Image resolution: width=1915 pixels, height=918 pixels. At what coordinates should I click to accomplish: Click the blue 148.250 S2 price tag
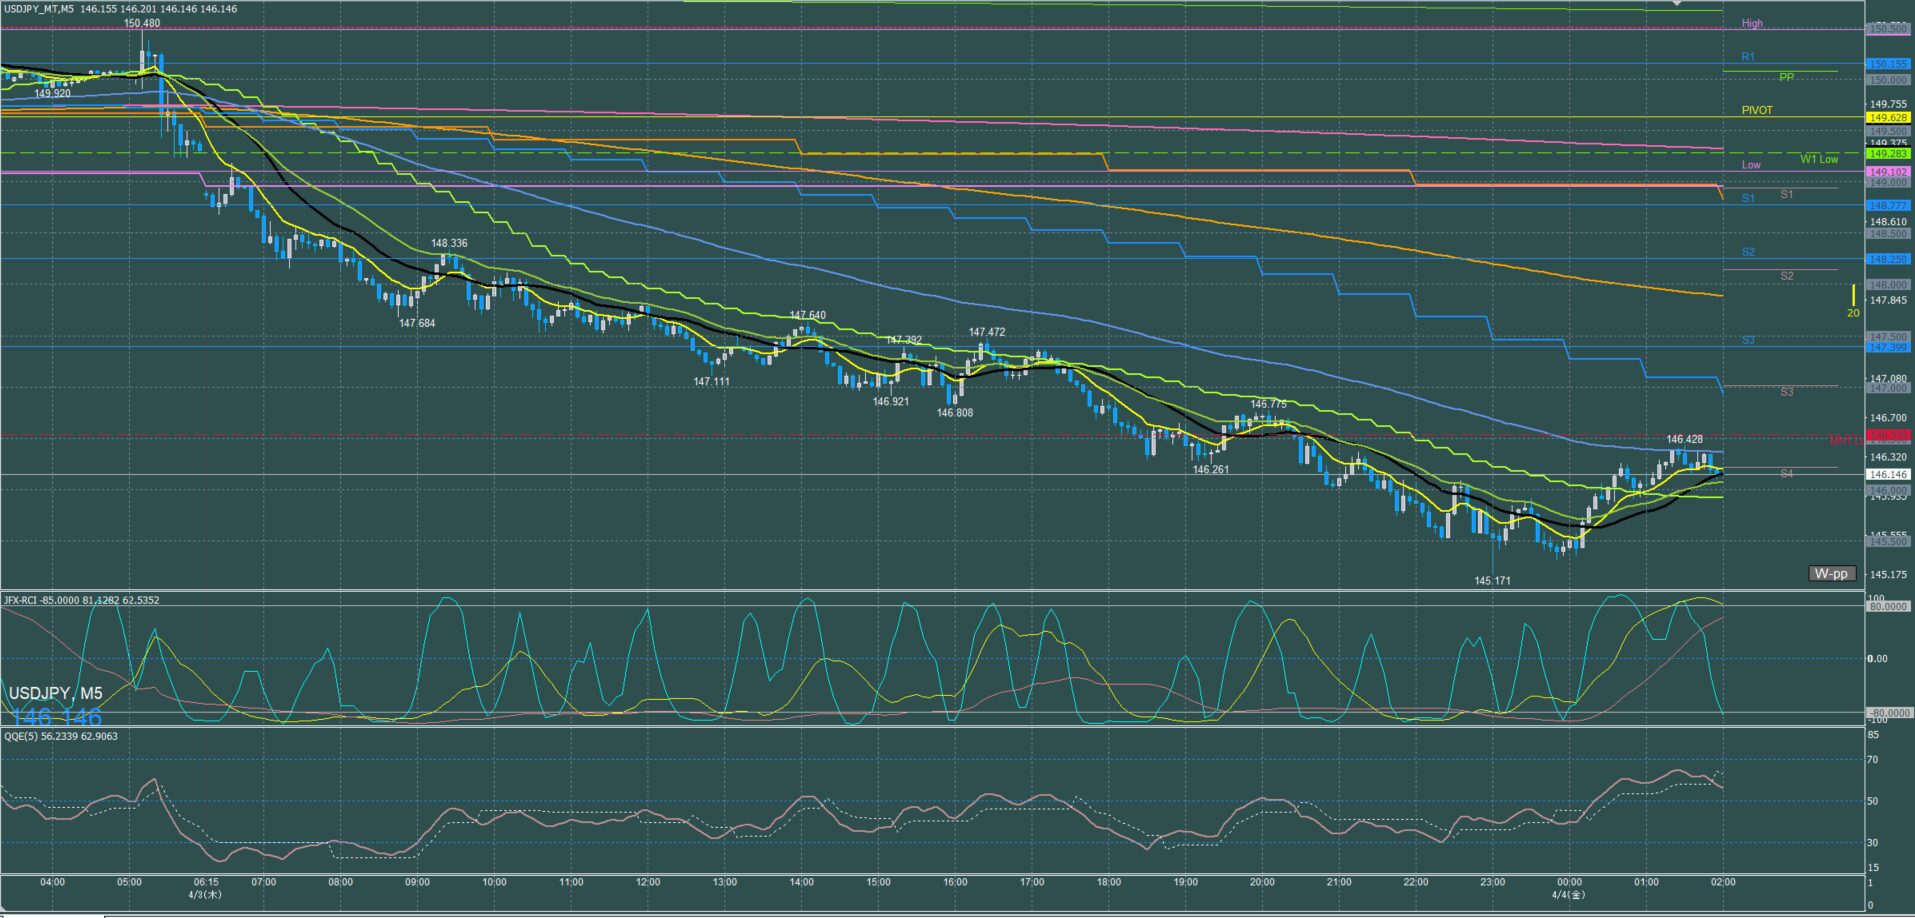1888,259
